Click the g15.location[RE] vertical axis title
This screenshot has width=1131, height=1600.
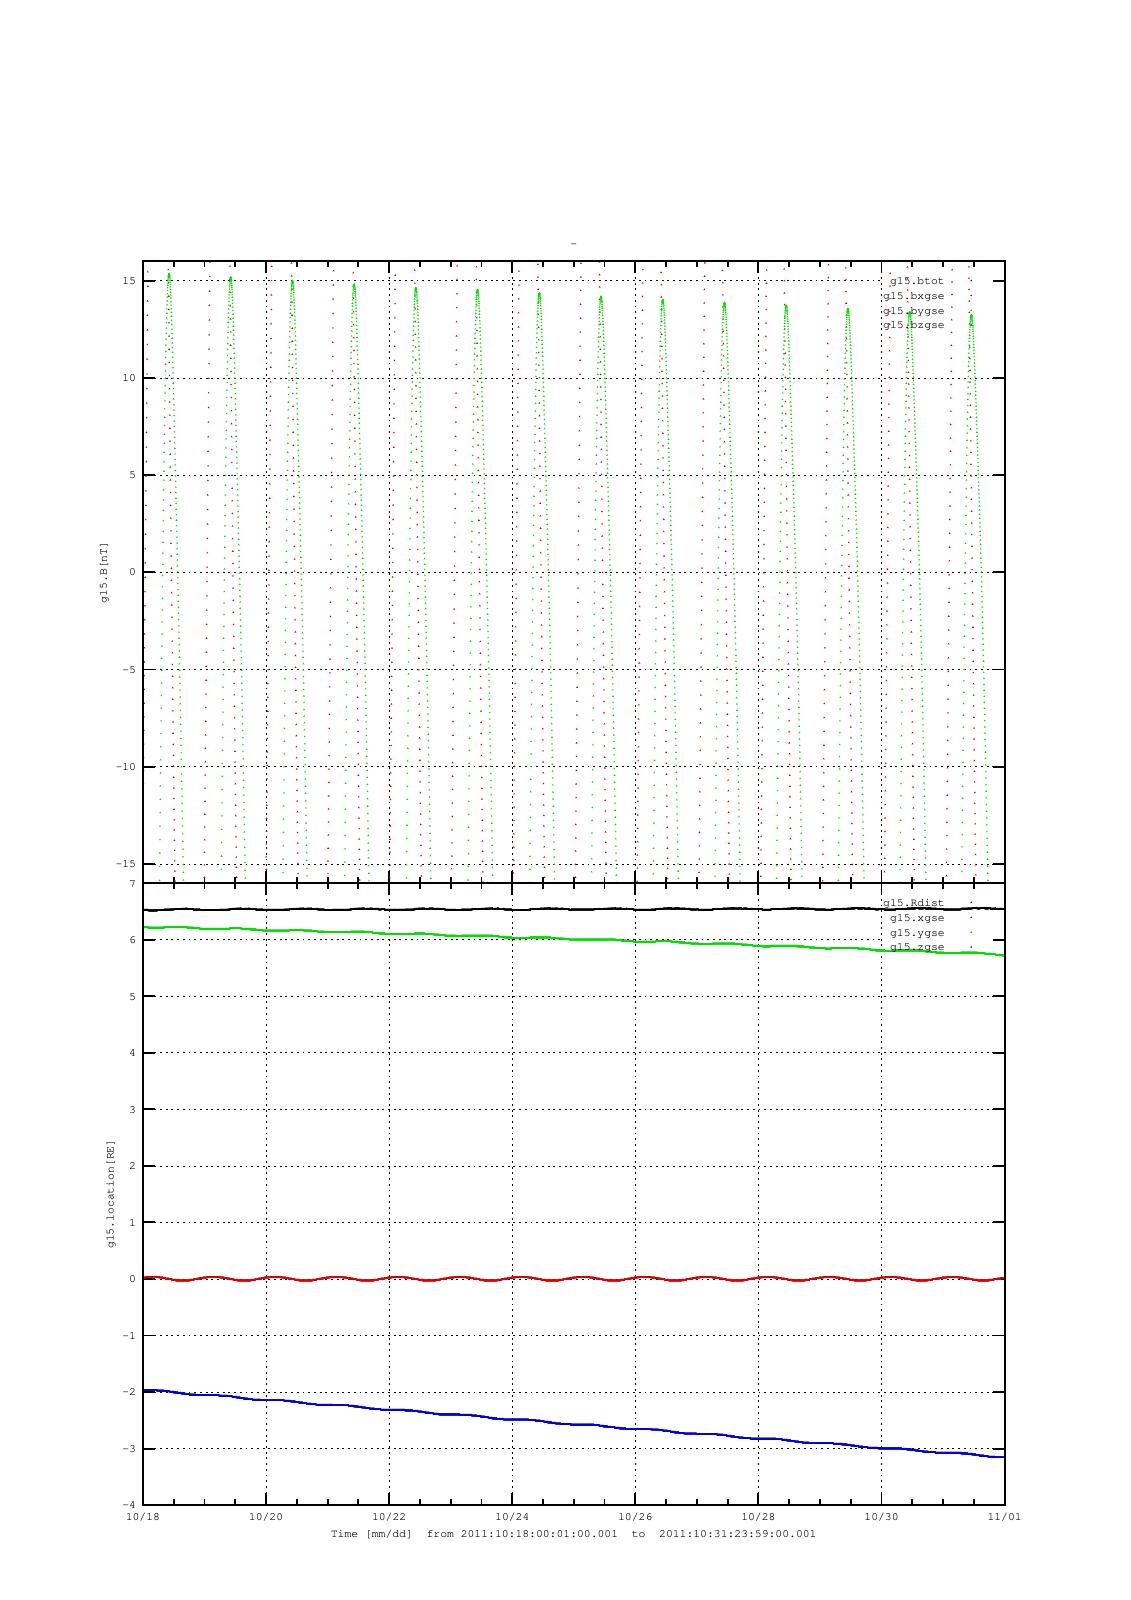(111, 1193)
